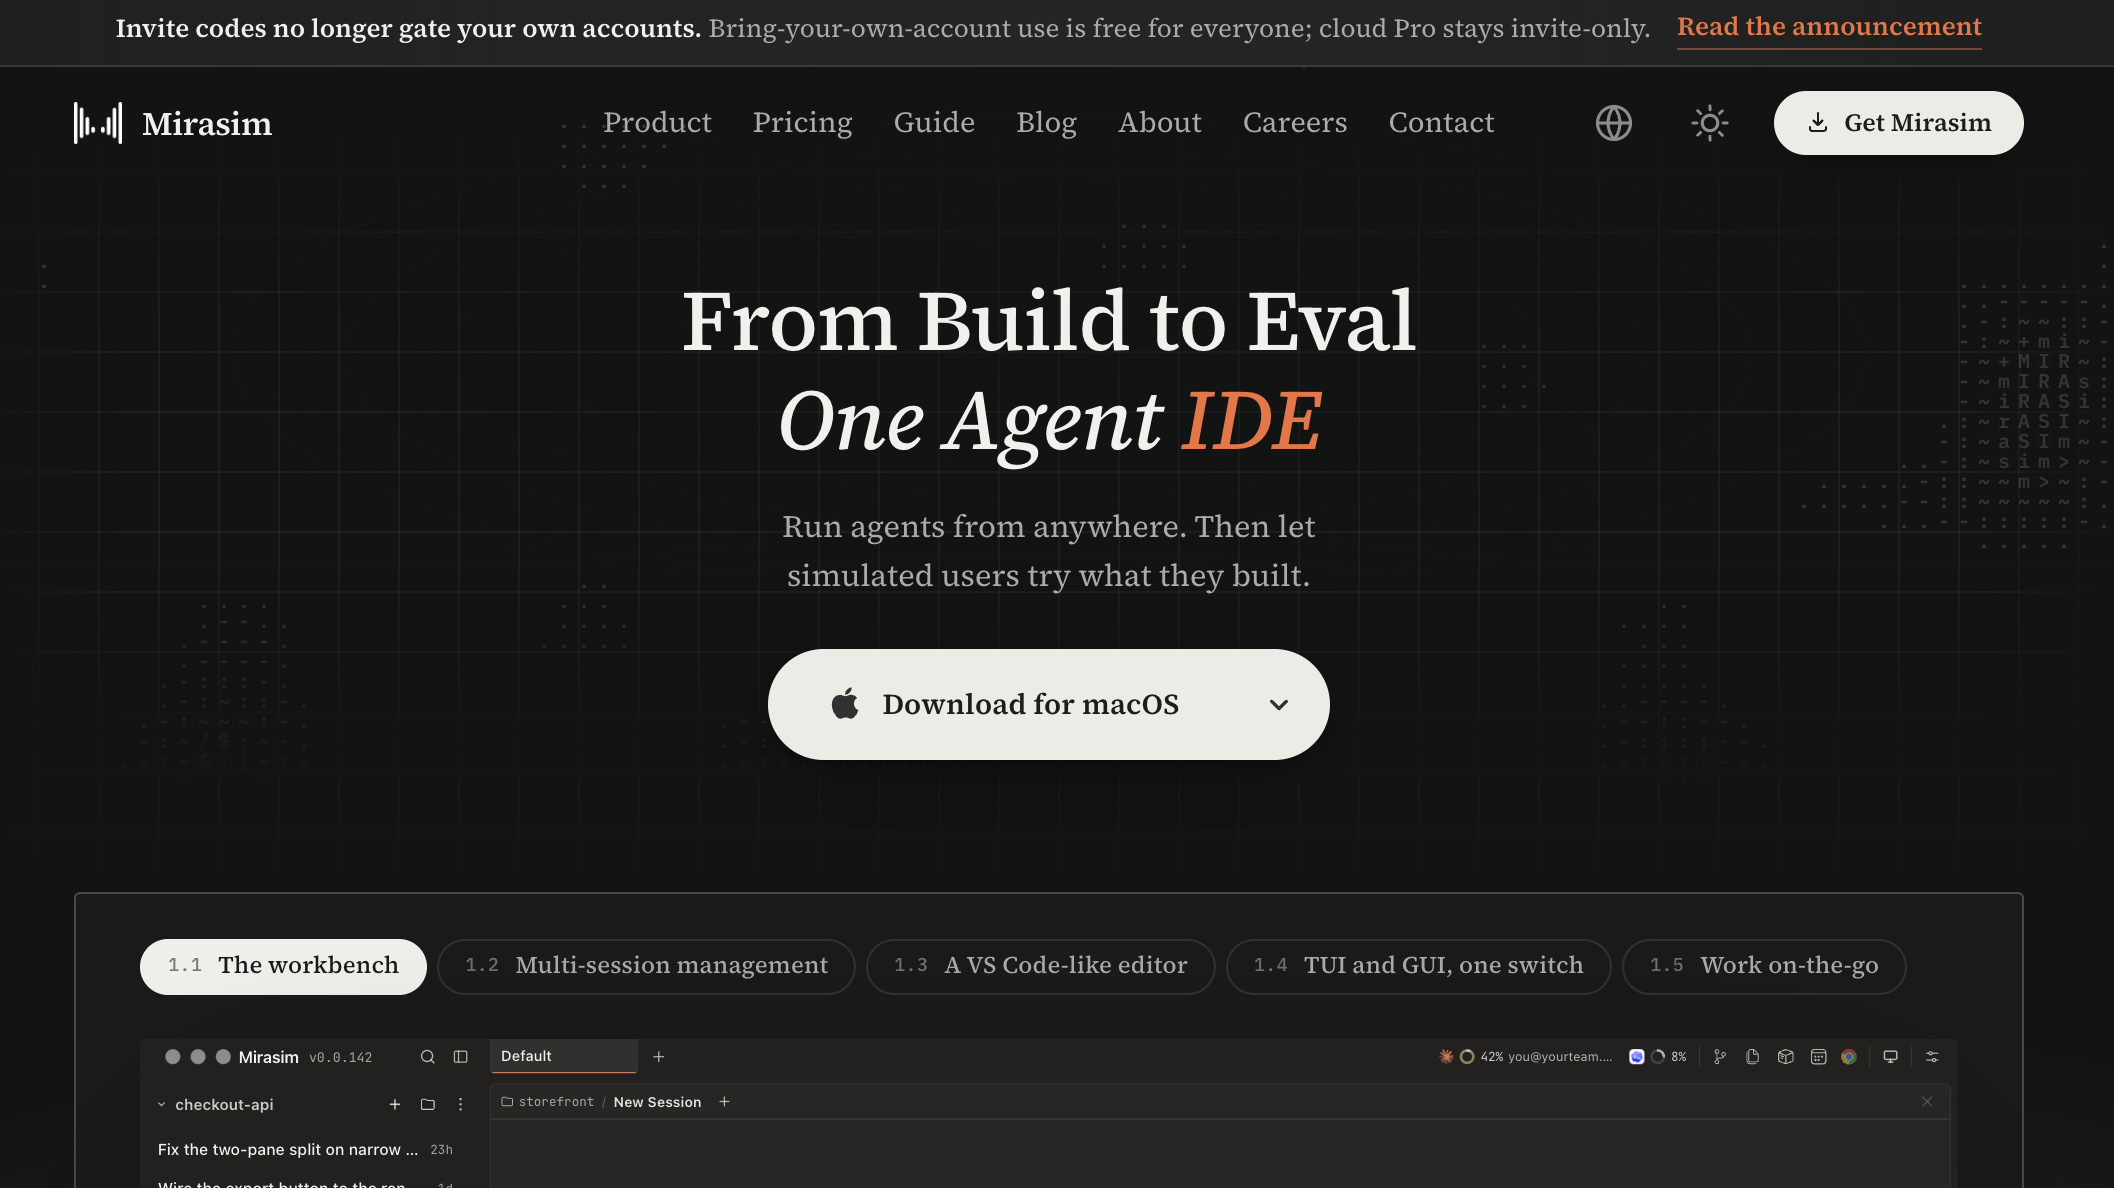The width and height of the screenshot is (2114, 1188).
Task: Add new session in checkout-api
Action: 394,1105
